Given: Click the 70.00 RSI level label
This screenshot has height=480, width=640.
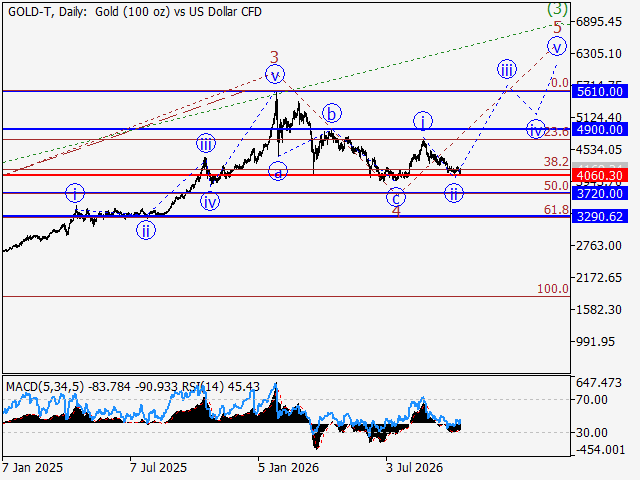Looking at the screenshot, I should coord(592,400).
